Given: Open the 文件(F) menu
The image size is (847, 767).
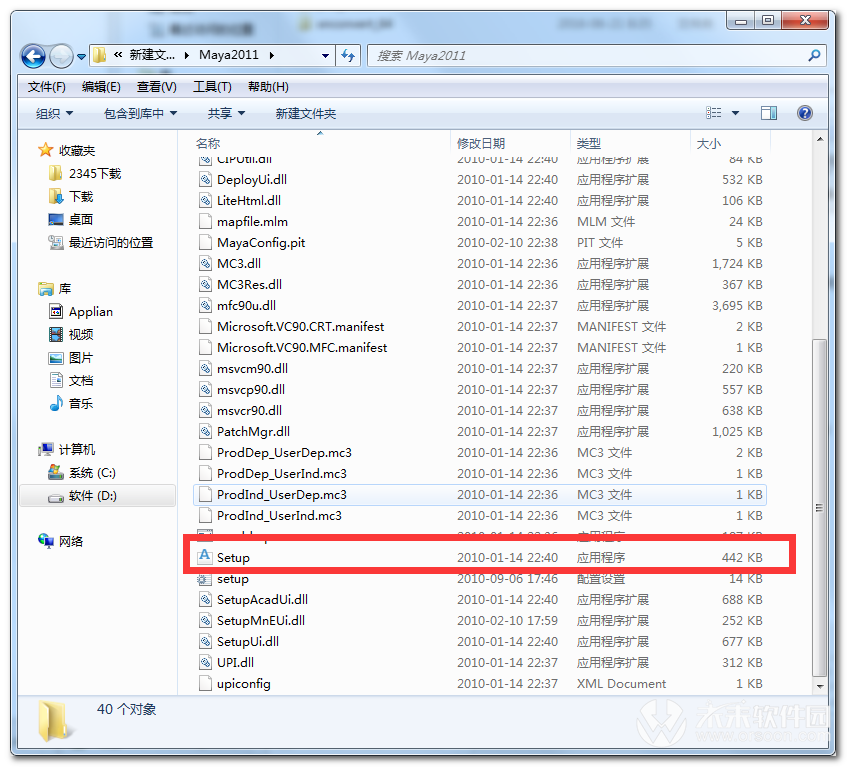Looking at the screenshot, I should 47,87.
